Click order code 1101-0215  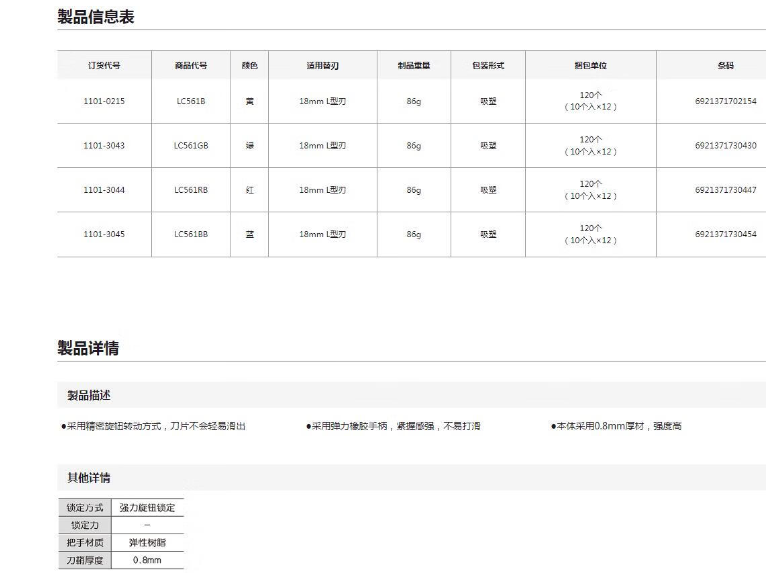click(x=103, y=101)
